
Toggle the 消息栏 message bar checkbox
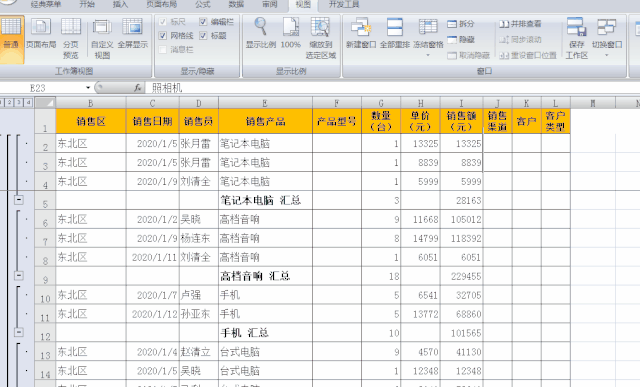tap(162, 49)
